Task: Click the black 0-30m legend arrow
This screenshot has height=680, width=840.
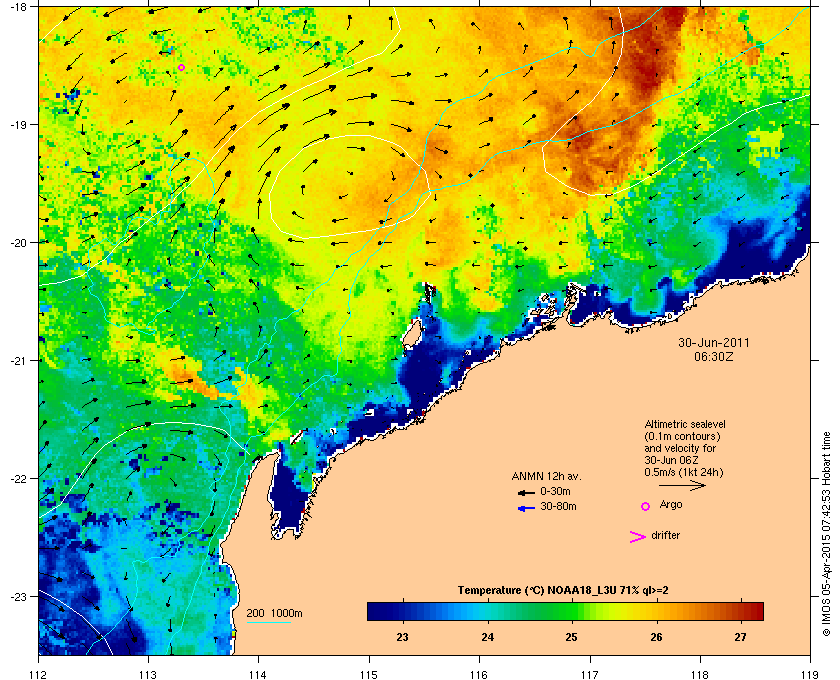Action: tap(526, 492)
